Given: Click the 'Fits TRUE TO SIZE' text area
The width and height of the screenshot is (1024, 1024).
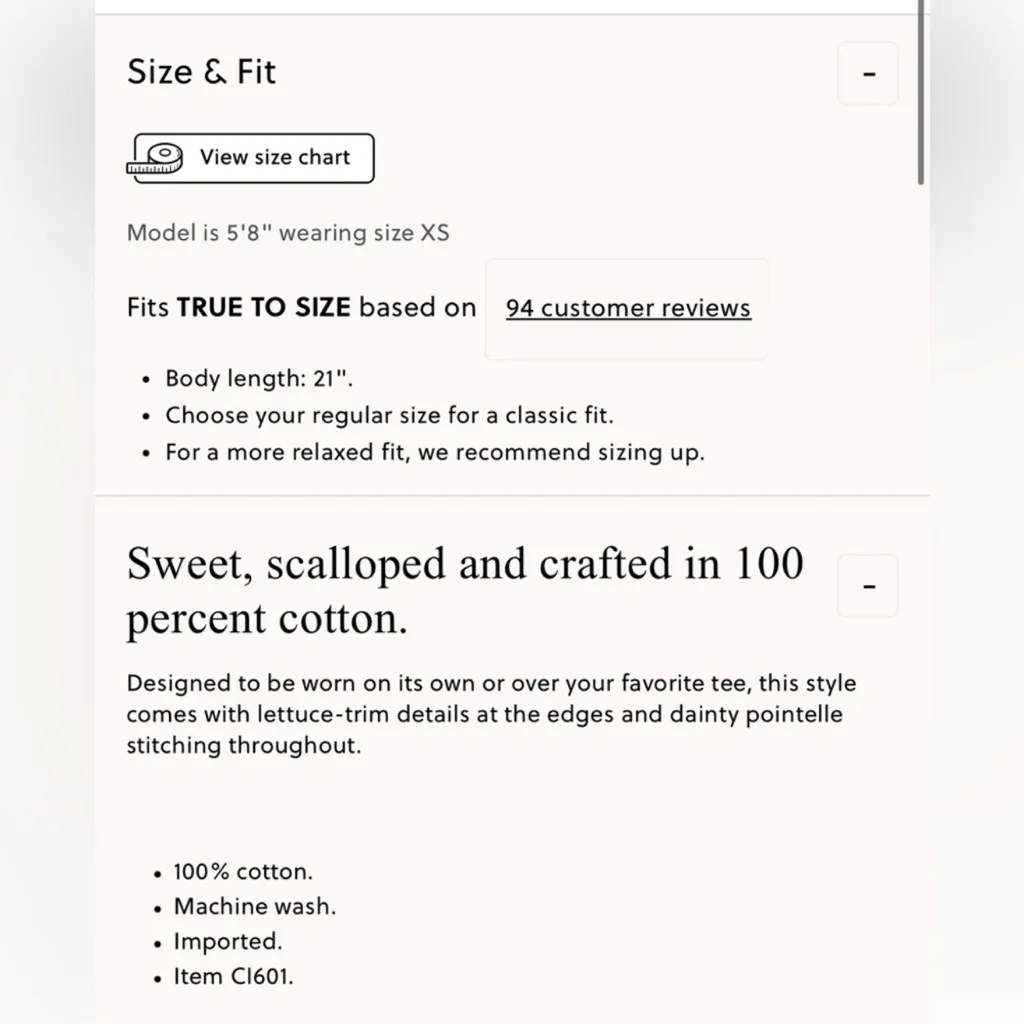Looking at the screenshot, I should point(300,307).
